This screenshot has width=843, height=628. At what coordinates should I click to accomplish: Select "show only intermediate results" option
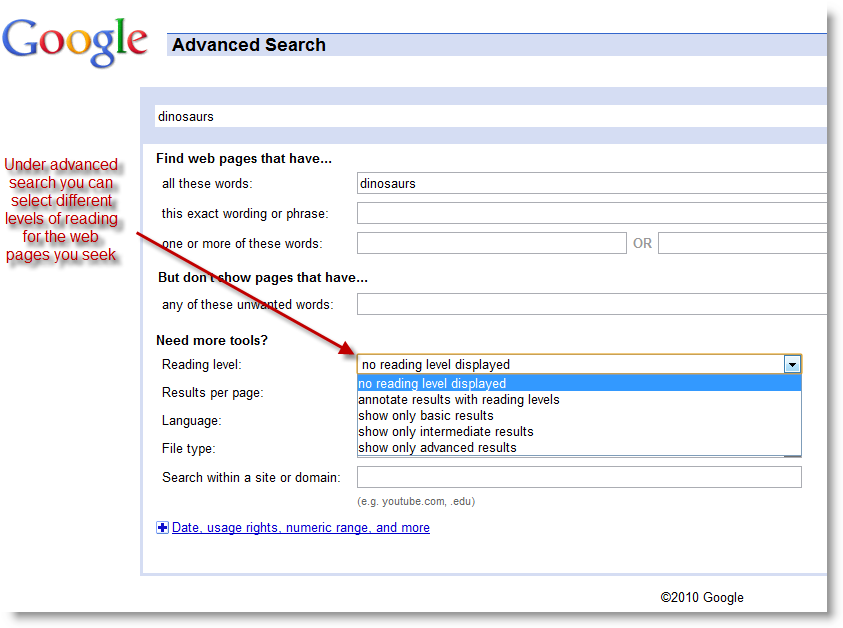point(445,431)
